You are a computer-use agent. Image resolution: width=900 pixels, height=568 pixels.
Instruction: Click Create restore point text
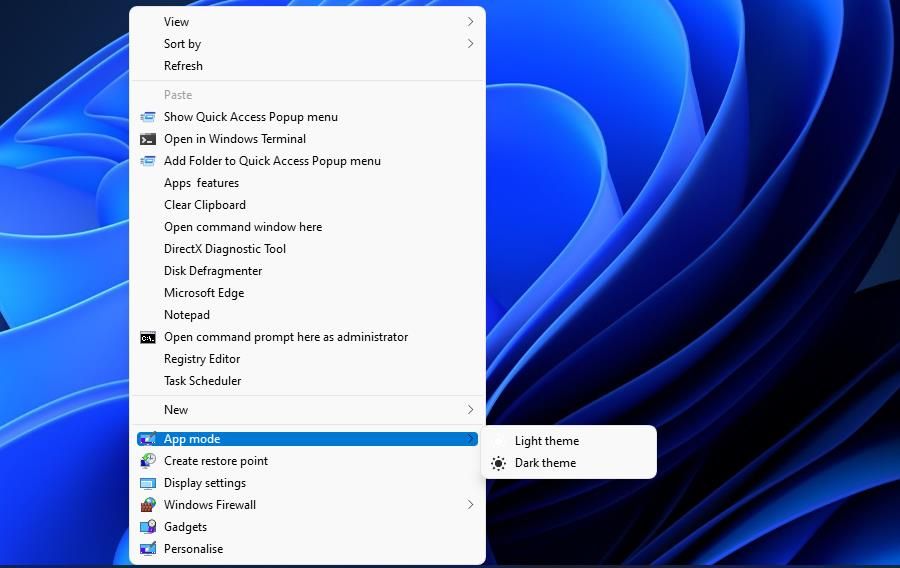(216, 461)
